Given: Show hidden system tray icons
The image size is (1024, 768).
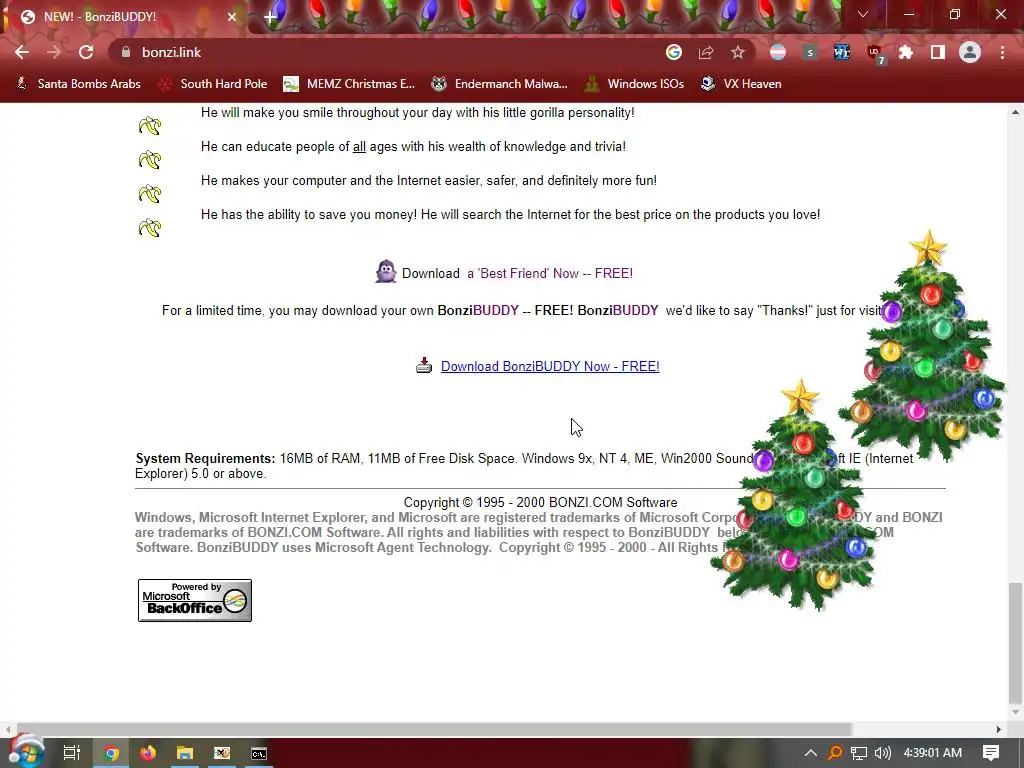Looking at the screenshot, I should pos(810,753).
